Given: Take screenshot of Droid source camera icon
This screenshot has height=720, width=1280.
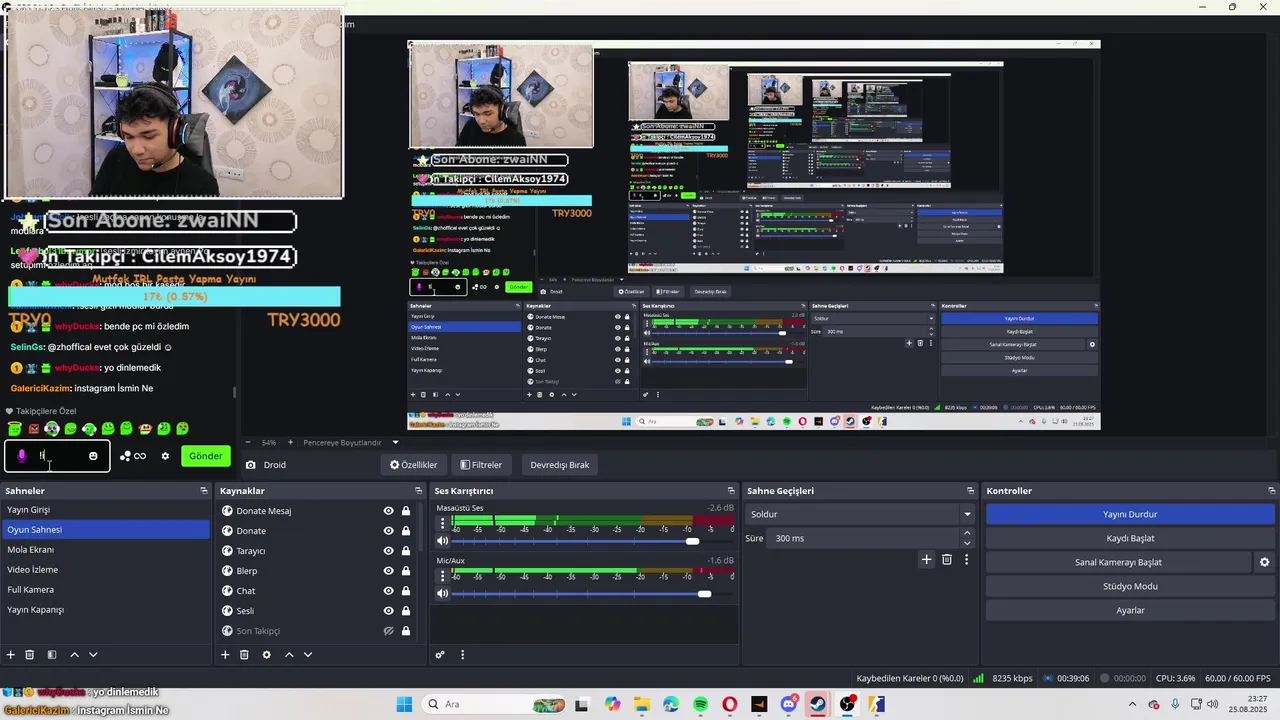Looking at the screenshot, I should (251, 465).
